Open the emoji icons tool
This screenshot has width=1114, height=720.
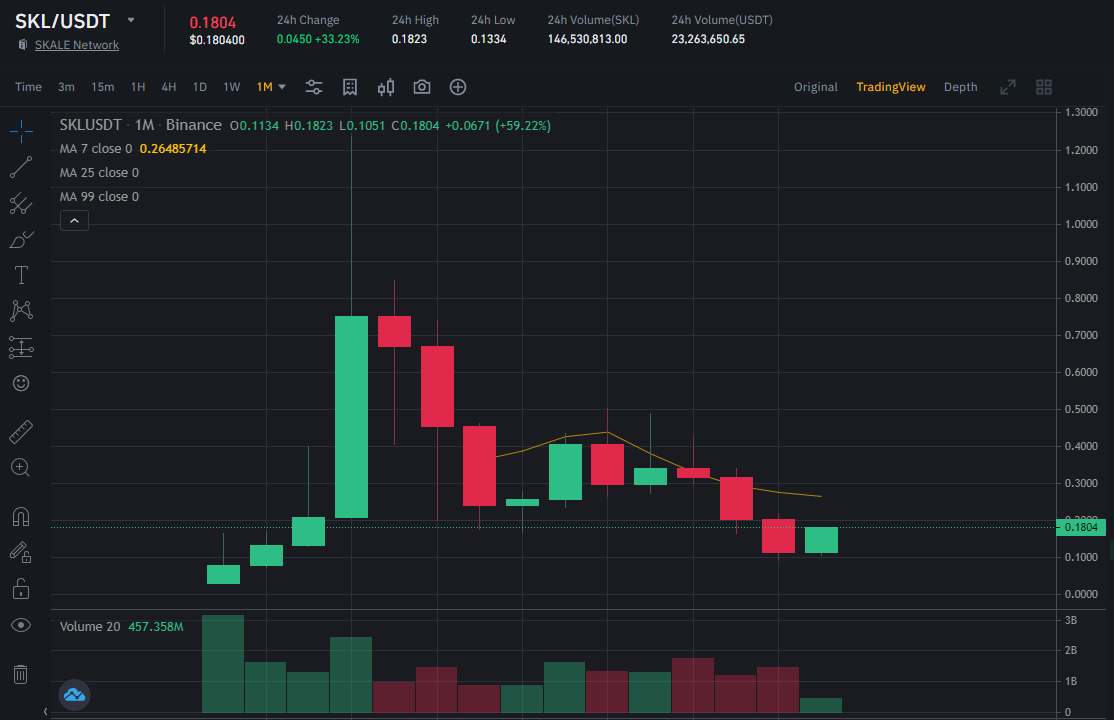click(21, 383)
